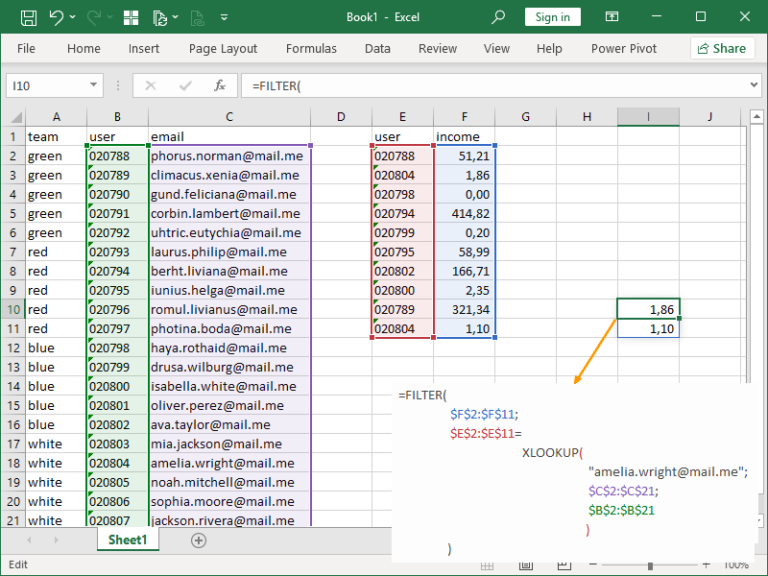Viewport: 768px width, 576px height.
Task: Cancel formula entry with X icon
Action: click(150, 86)
